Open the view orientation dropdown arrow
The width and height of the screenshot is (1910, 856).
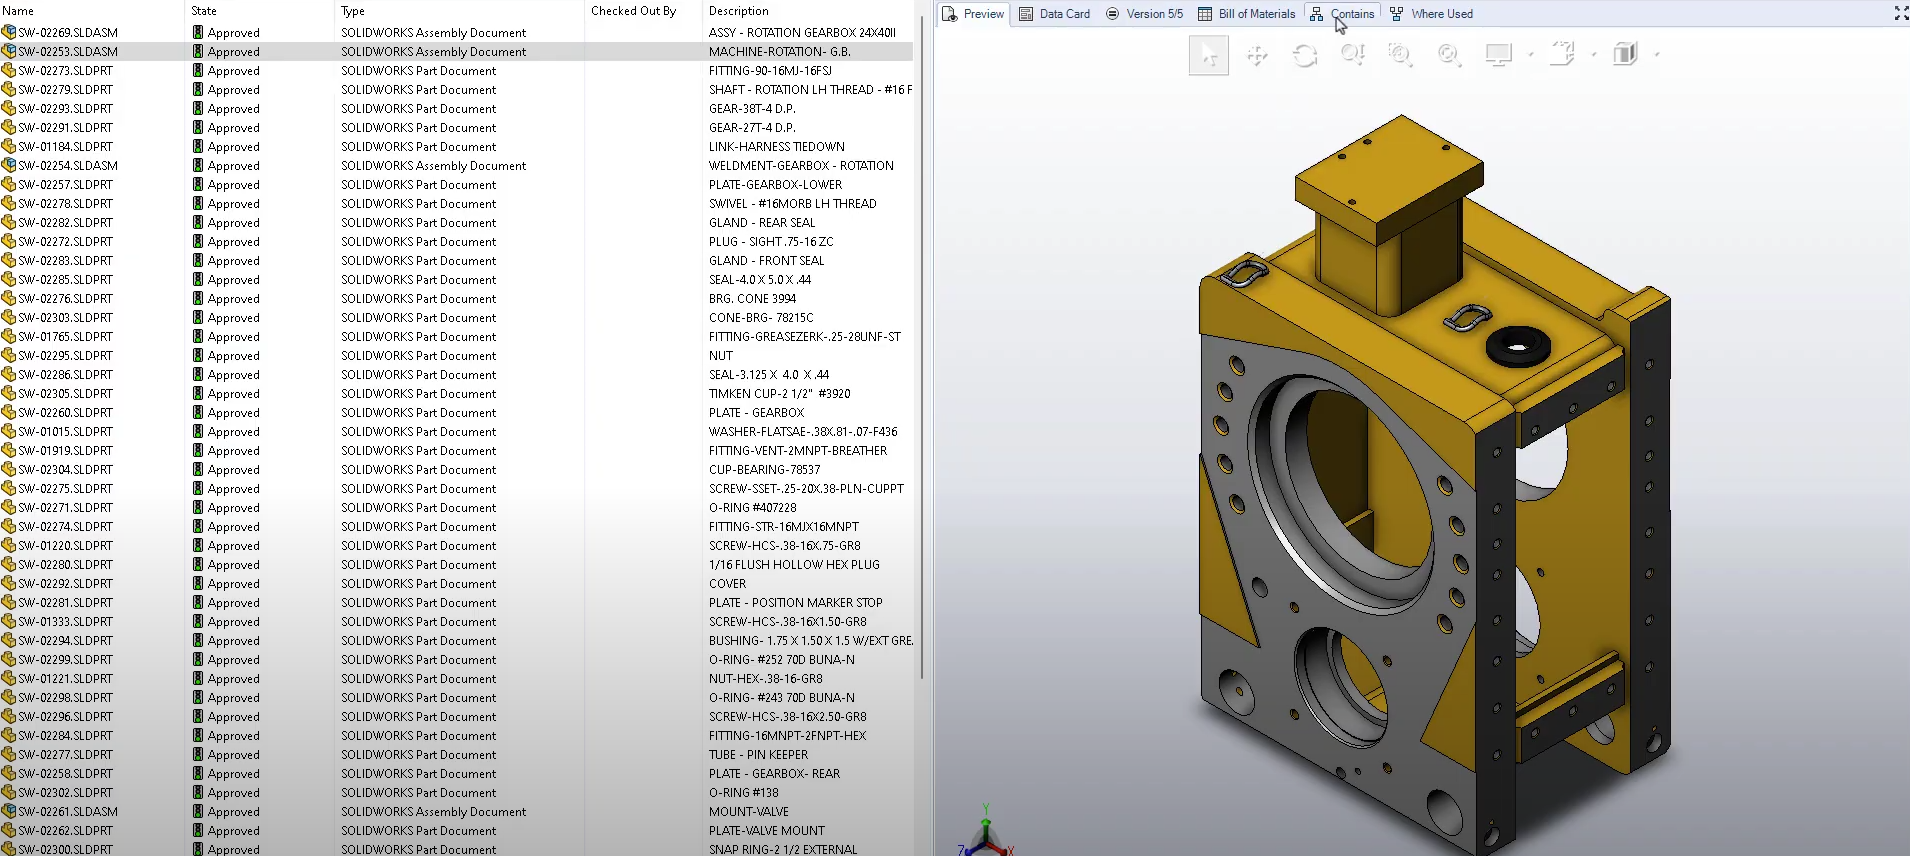1594,55
